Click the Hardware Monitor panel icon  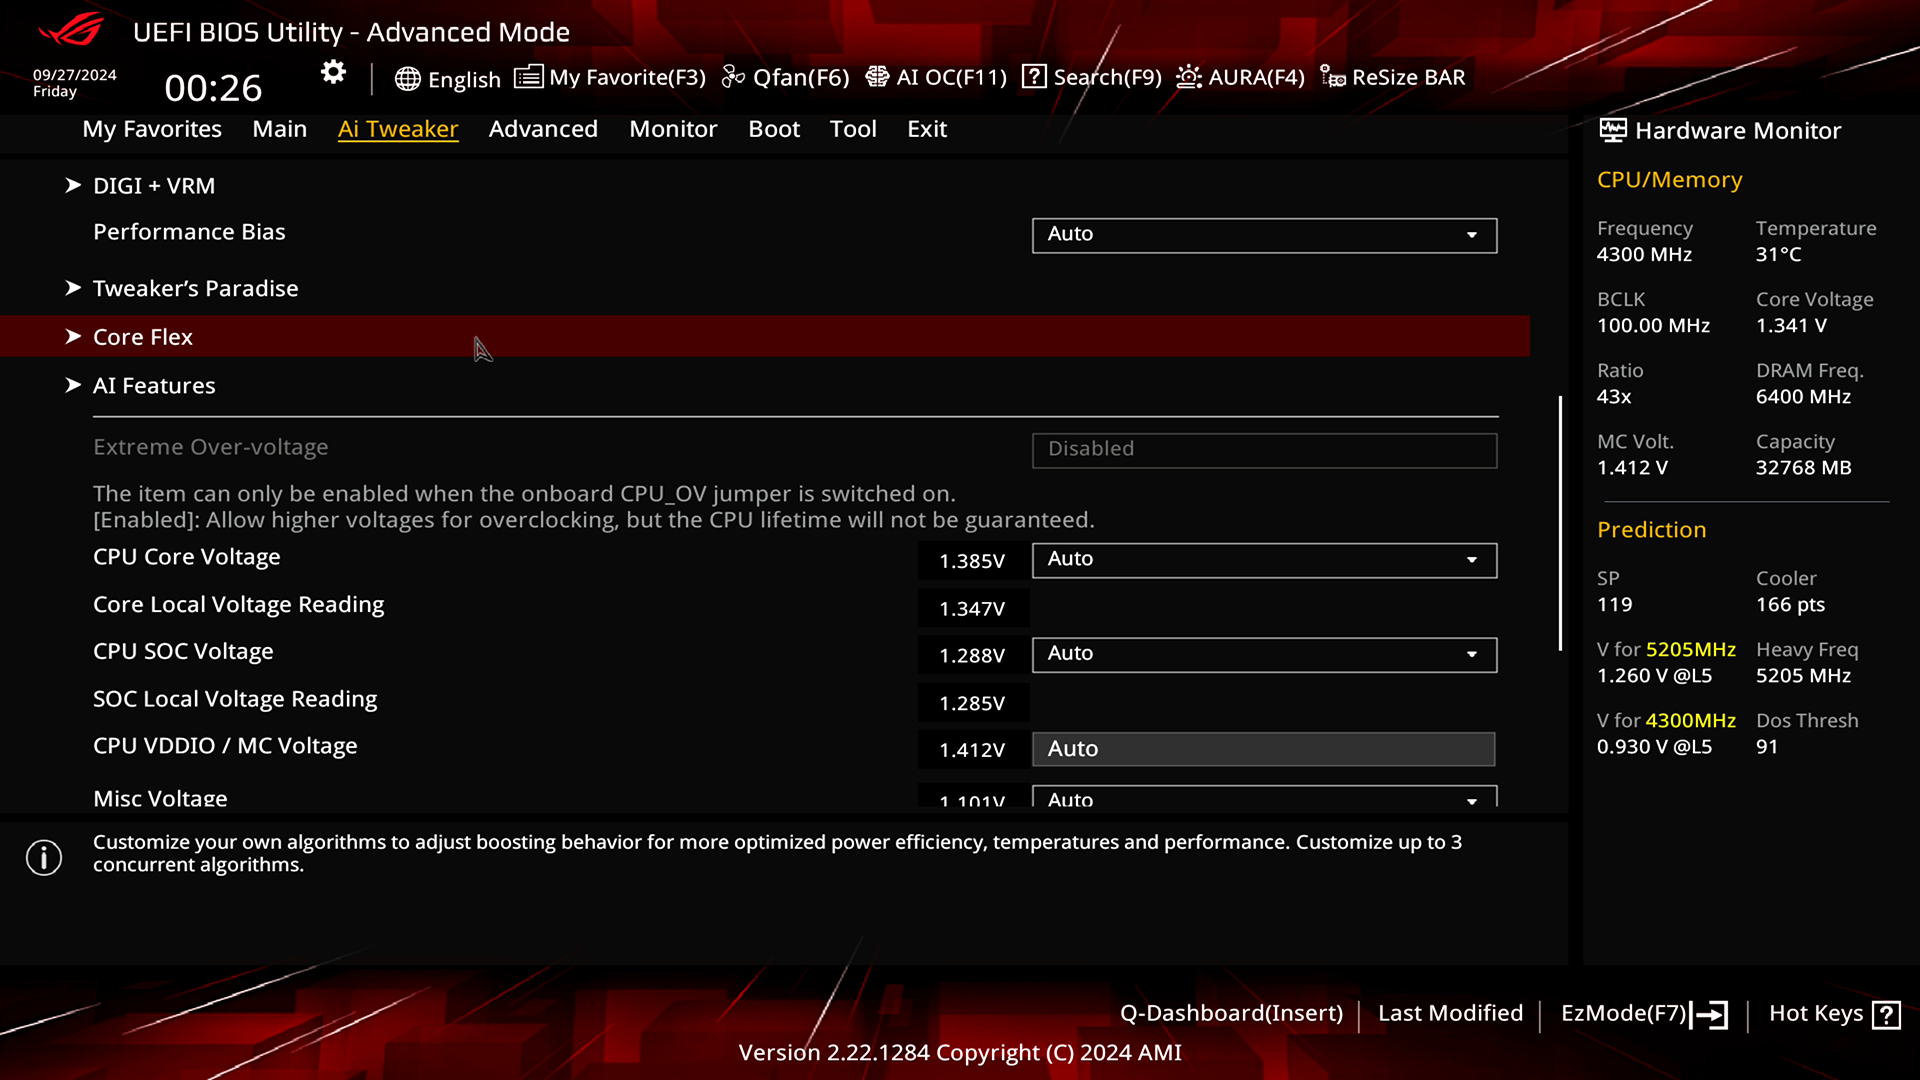coord(1614,130)
